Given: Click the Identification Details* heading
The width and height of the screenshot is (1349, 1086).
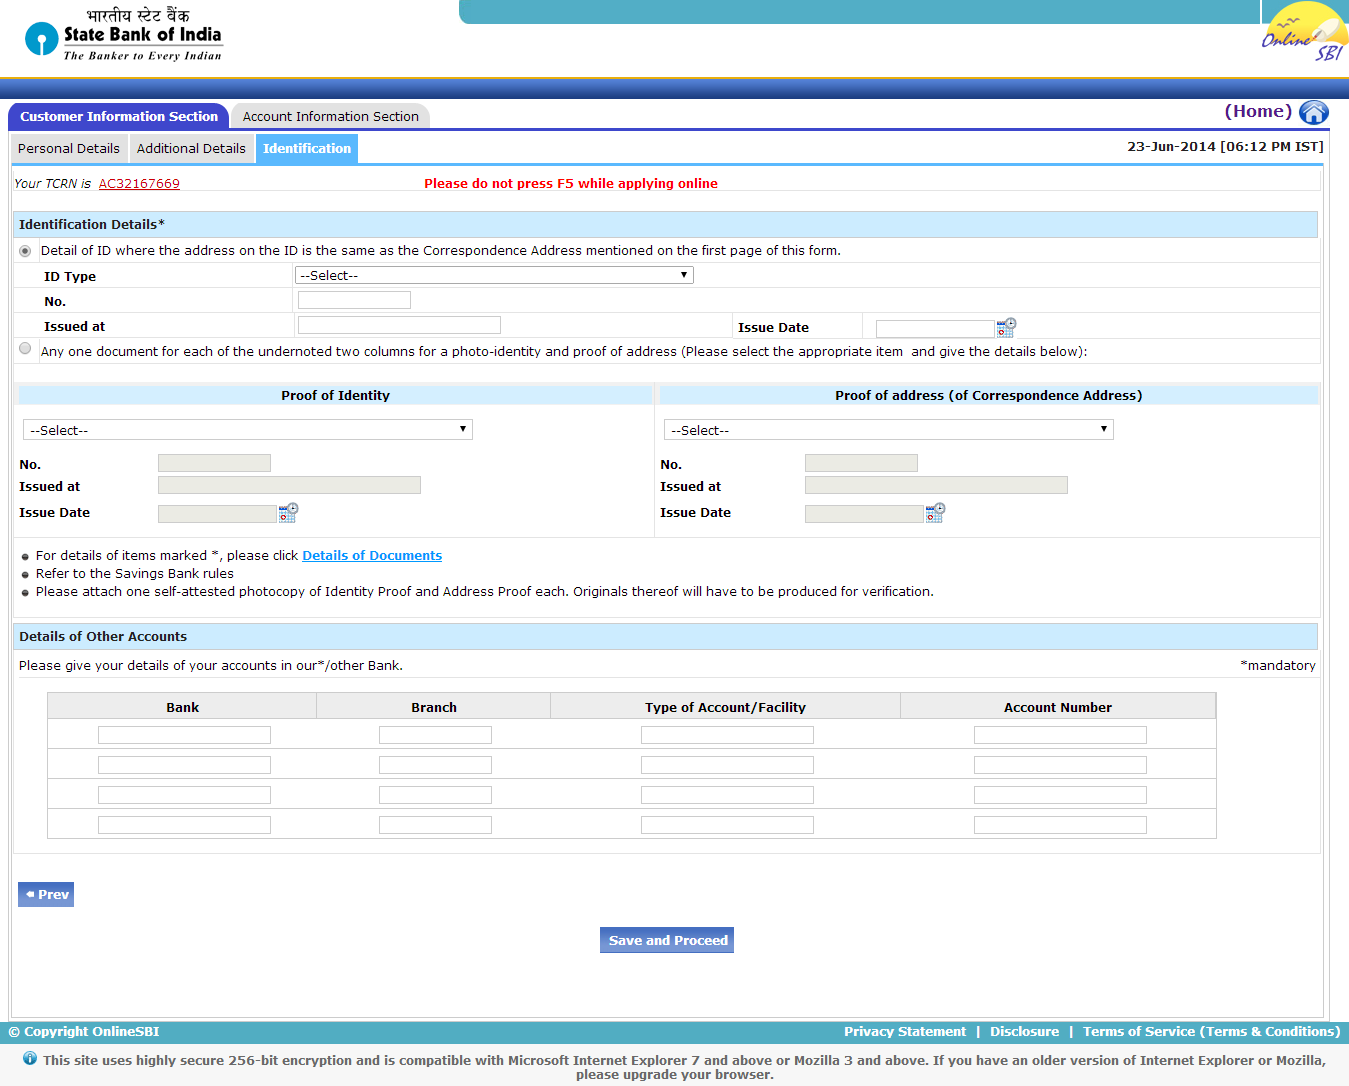Looking at the screenshot, I should (92, 224).
